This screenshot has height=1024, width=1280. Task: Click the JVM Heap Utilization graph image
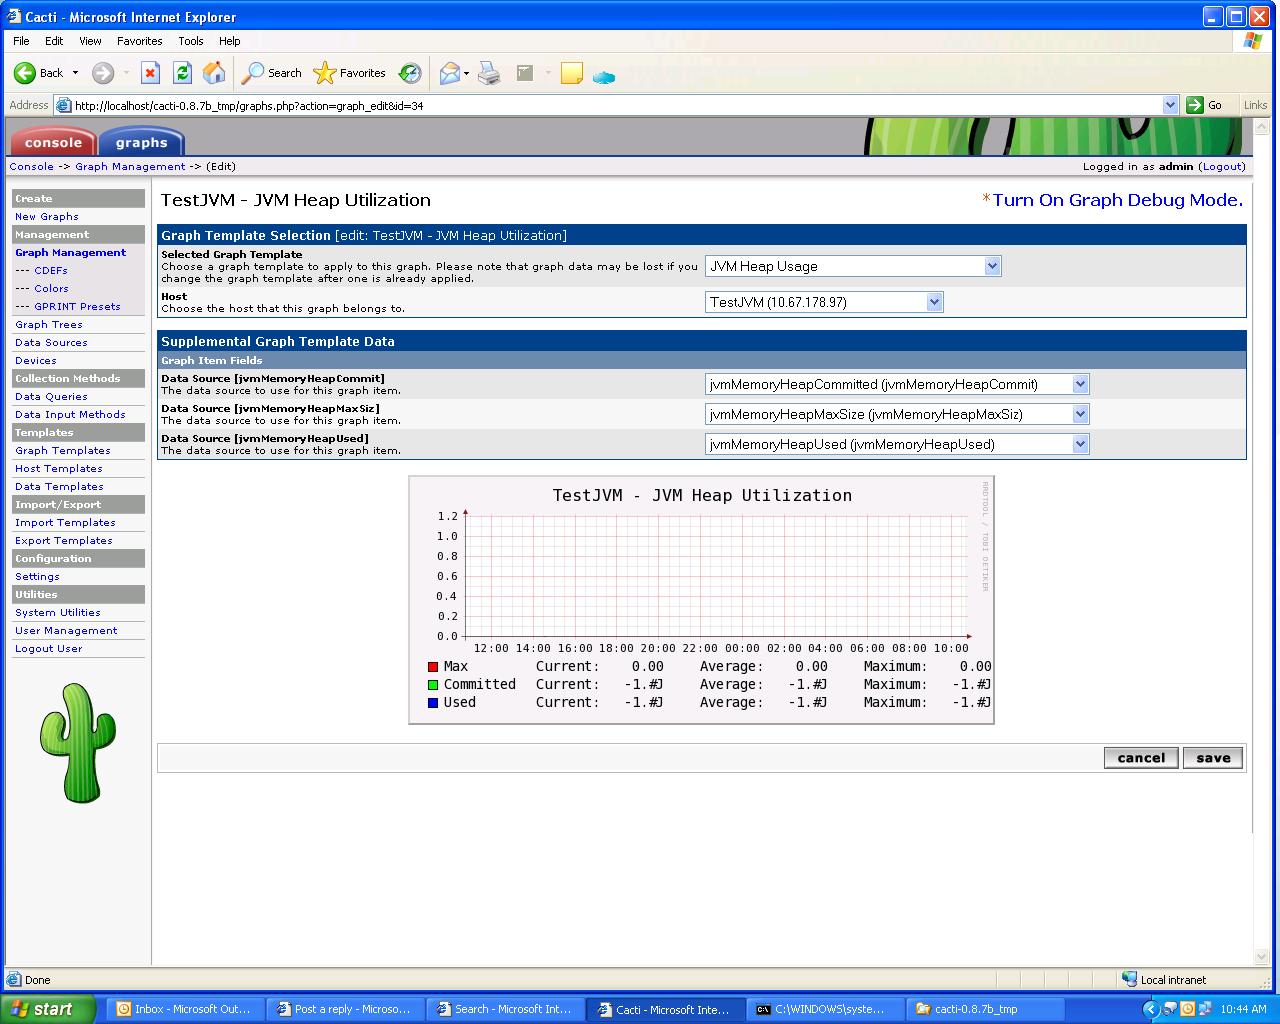pyautogui.click(x=701, y=600)
